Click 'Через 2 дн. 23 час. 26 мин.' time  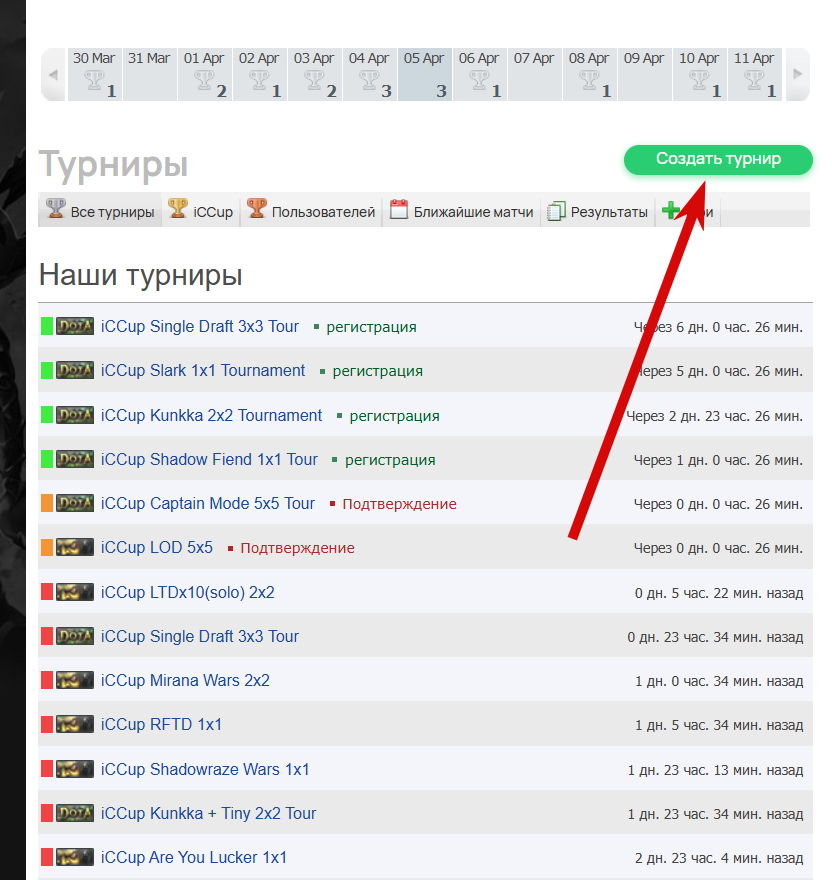tap(714, 416)
